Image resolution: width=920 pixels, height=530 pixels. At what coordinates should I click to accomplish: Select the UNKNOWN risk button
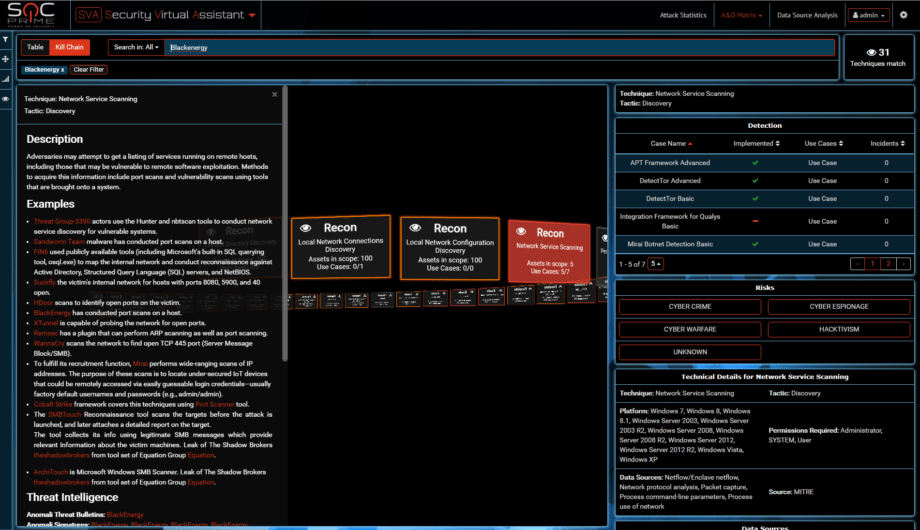click(x=690, y=352)
